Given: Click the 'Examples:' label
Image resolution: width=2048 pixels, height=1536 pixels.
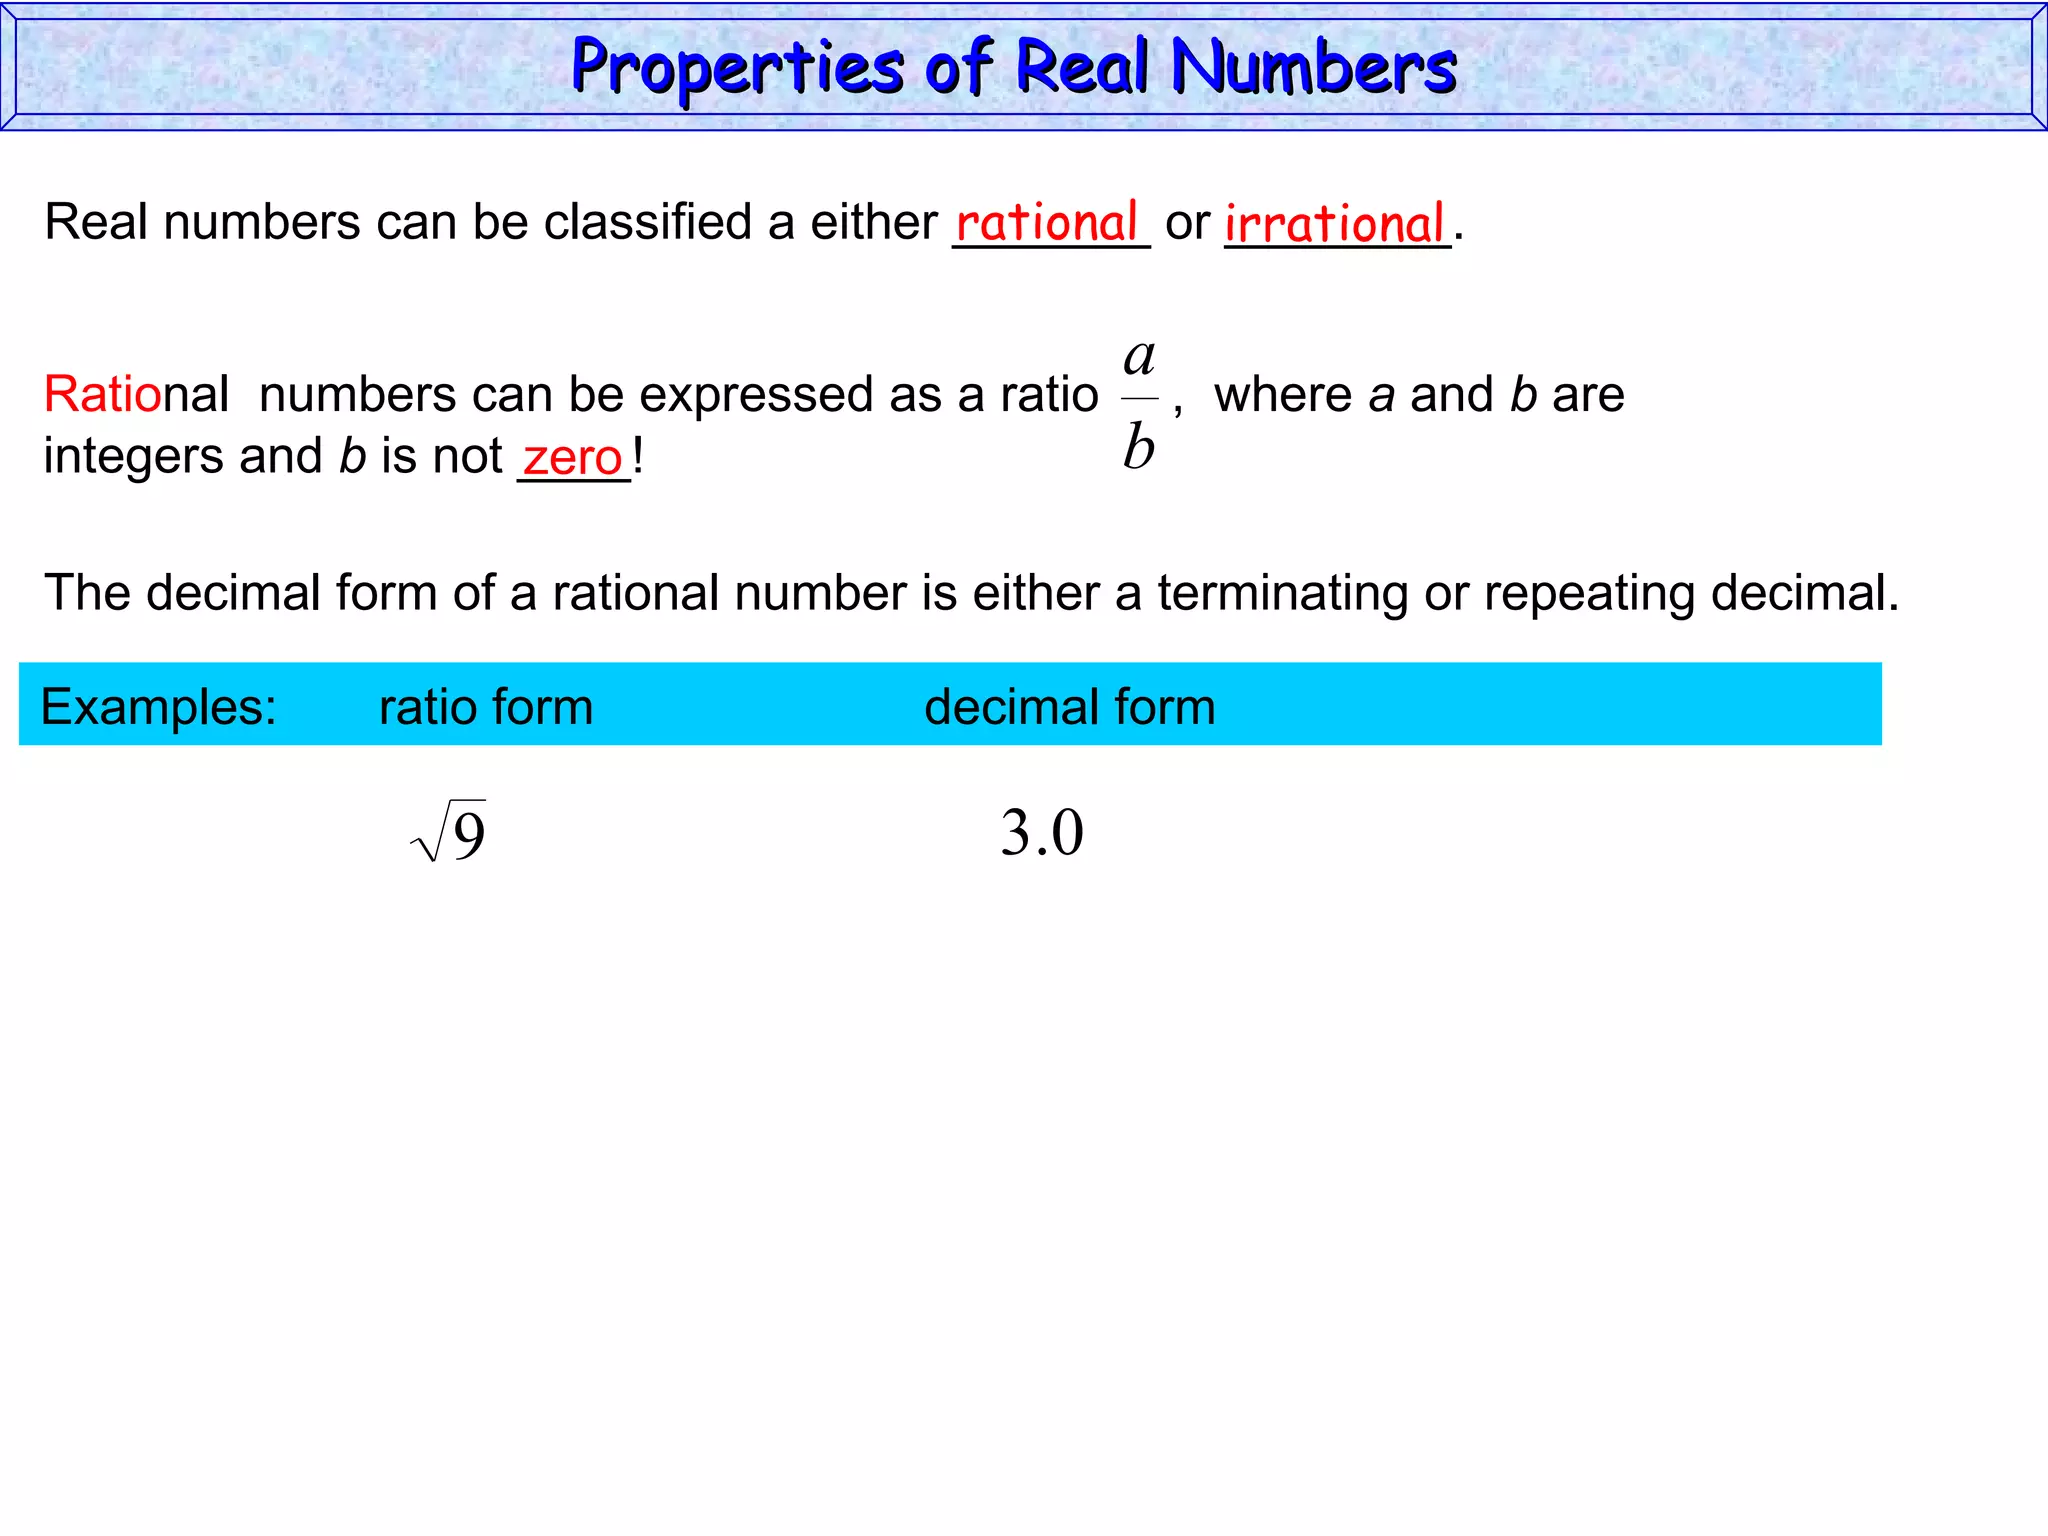Looking at the screenshot, I should tap(159, 706).
